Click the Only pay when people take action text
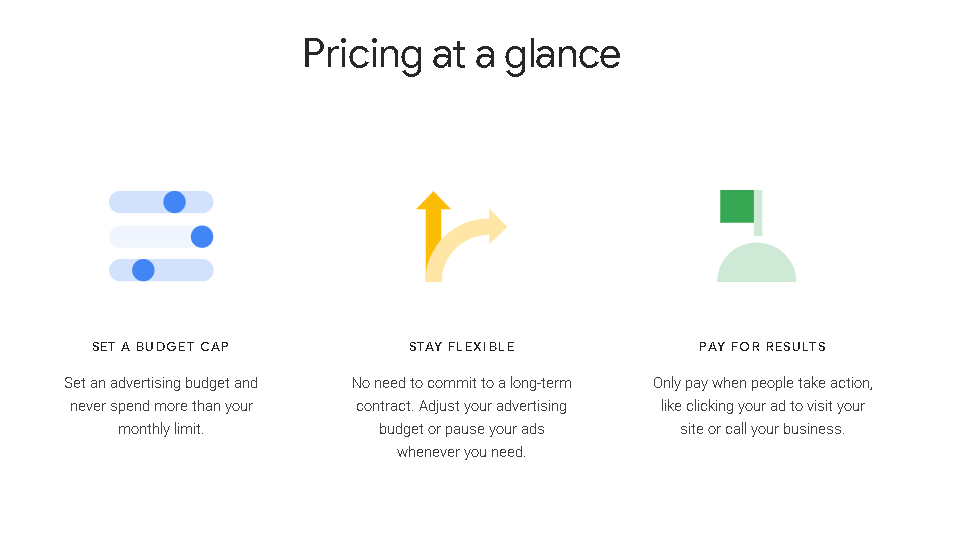 tap(763, 383)
